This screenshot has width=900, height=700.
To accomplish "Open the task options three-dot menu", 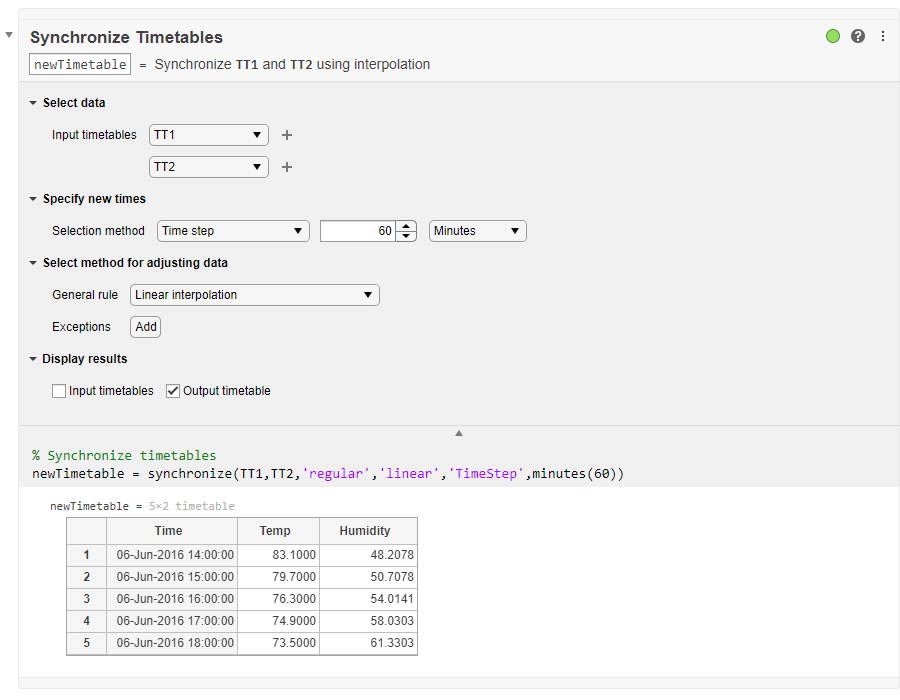I will (x=881, y=36).
